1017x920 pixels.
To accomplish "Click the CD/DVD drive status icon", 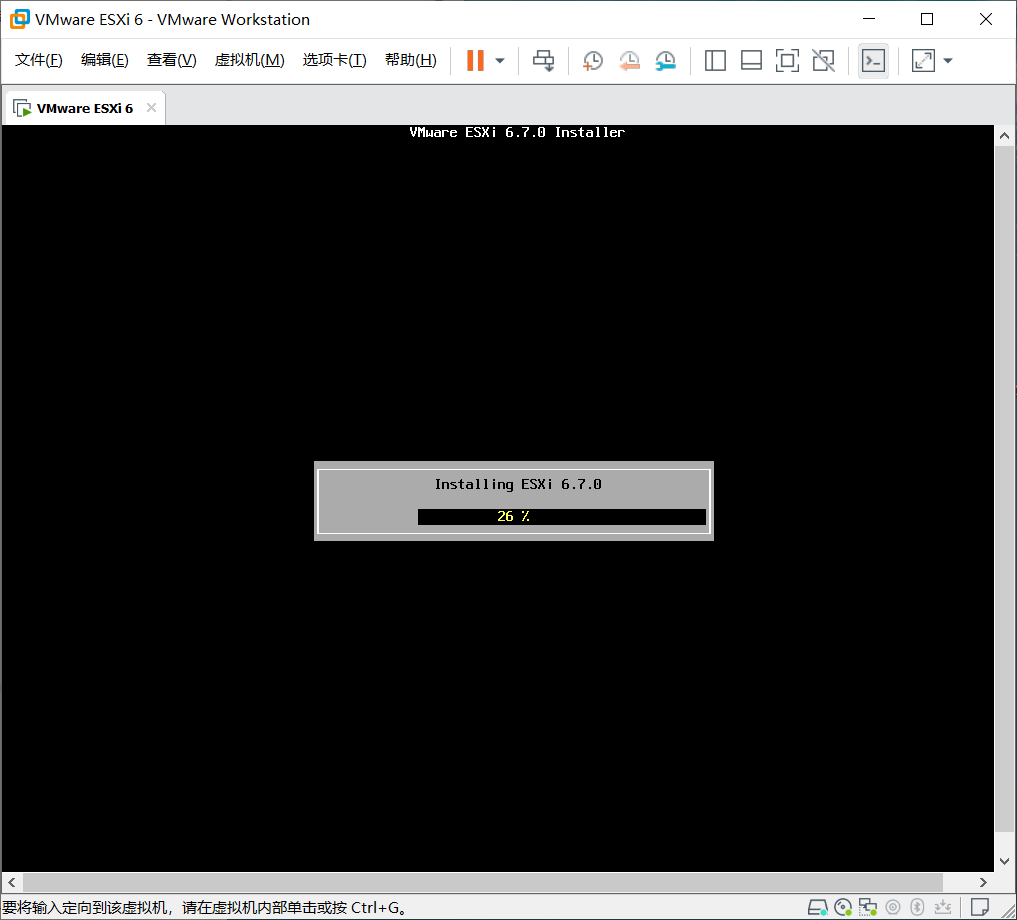I will coord(843,907).
